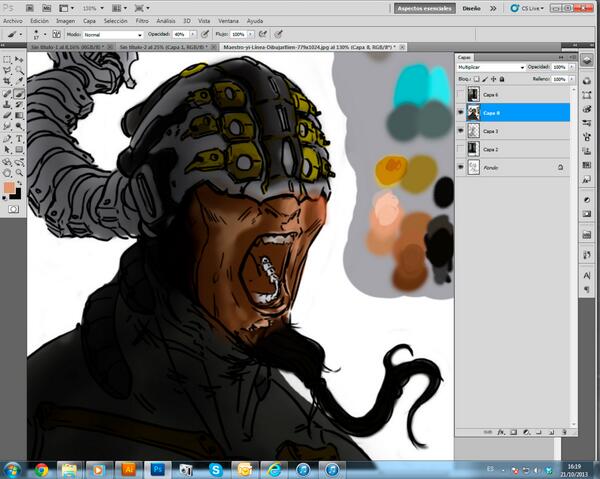Screen dimensions: 600x479
Task: Select the Clone Stamp tool
Action: tap(7, 104)
